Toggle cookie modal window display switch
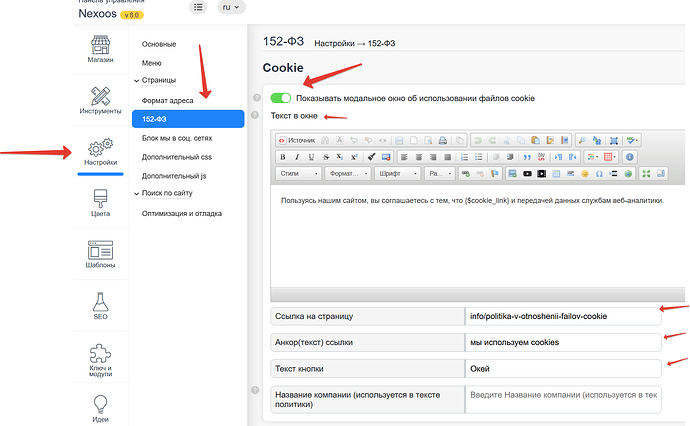Viewport: 690px width, 426px height. point(281,98)
